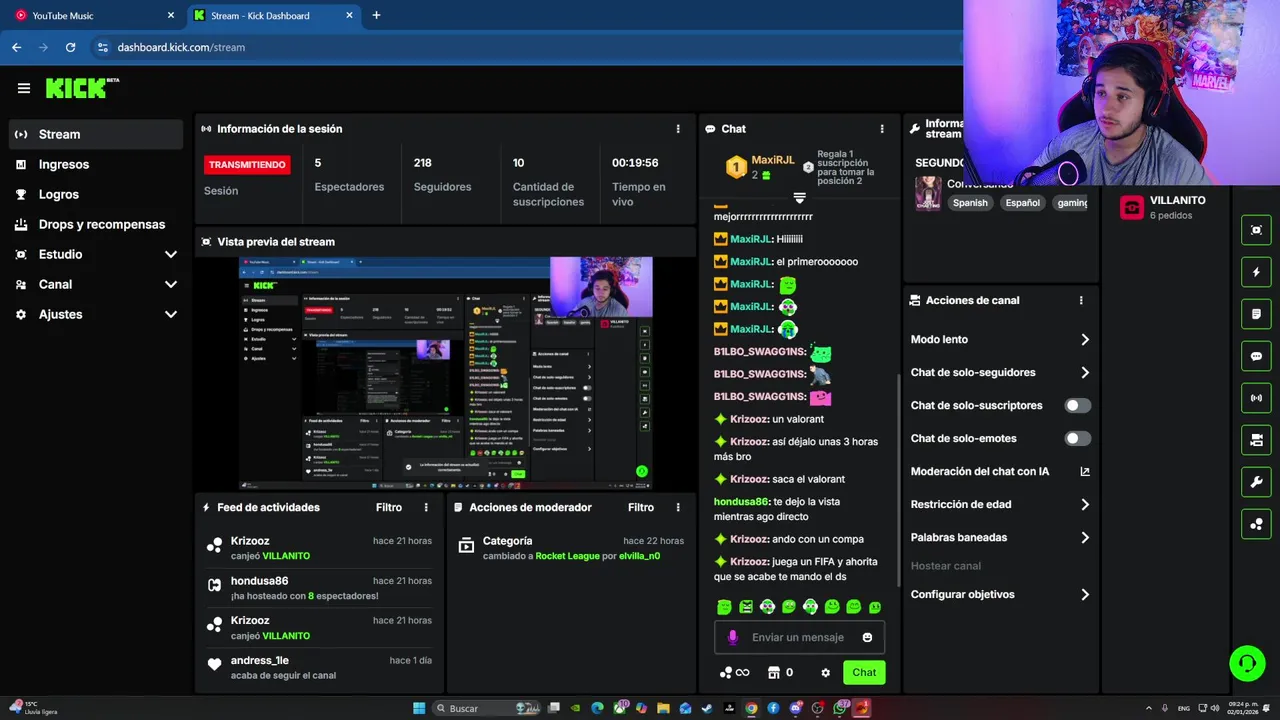Image resolution: width=1280 pixels, height=720 pixels.
Task: Click the lightning bolt icon in right toolbar
Action: click(x=1256, y=272)
